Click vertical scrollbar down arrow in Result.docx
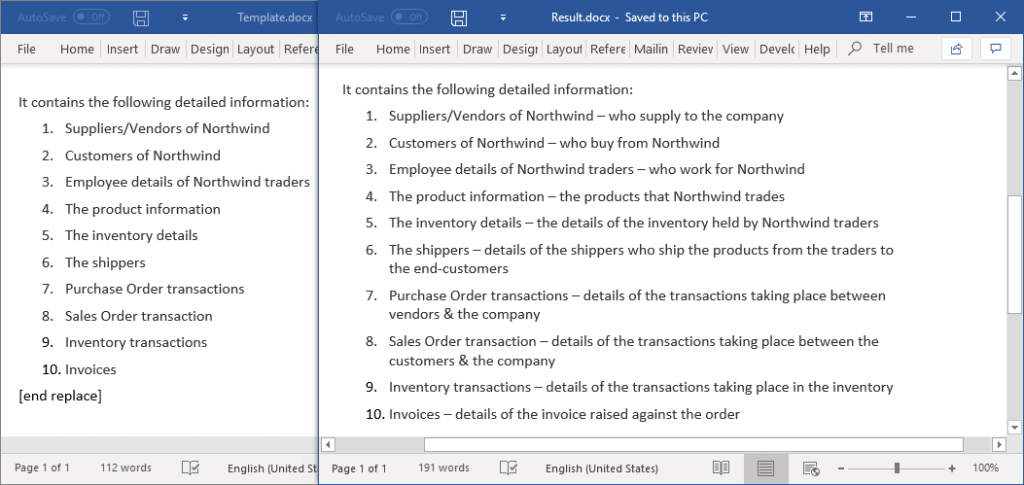 [x=1014, y=428]
